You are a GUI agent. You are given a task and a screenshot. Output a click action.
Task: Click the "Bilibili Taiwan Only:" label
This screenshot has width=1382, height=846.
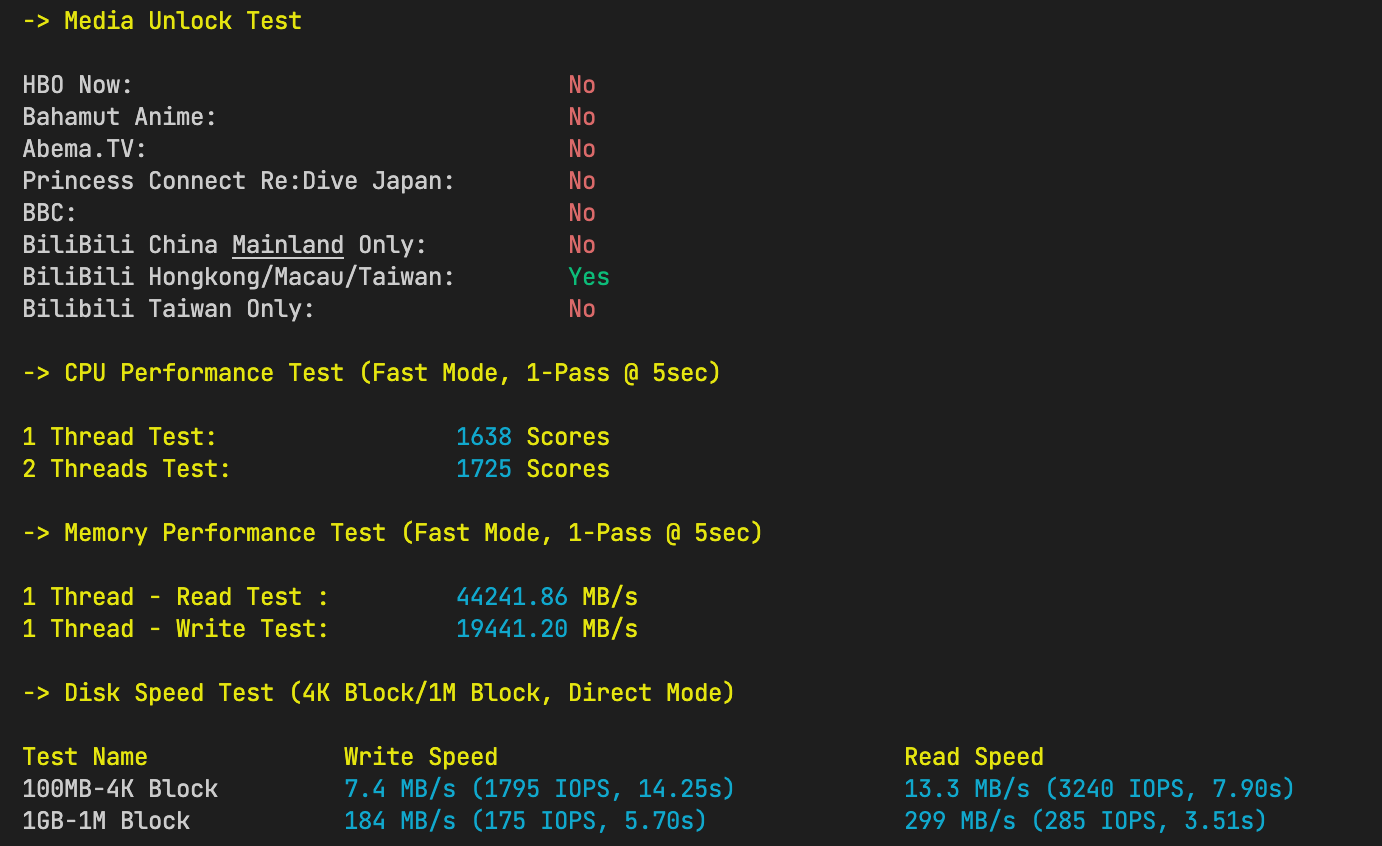168,309
